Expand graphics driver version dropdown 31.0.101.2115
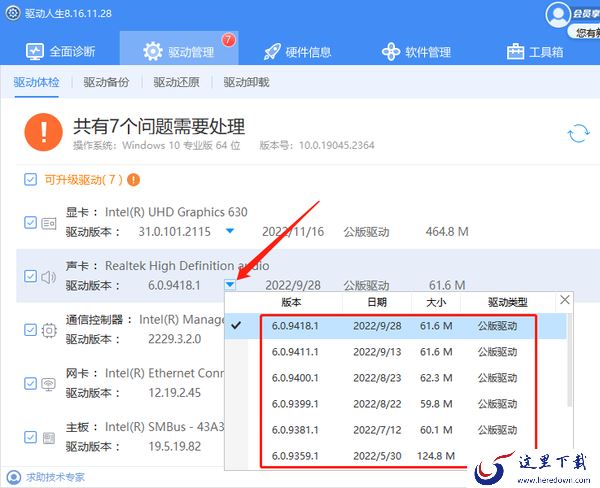 point(230,231)
